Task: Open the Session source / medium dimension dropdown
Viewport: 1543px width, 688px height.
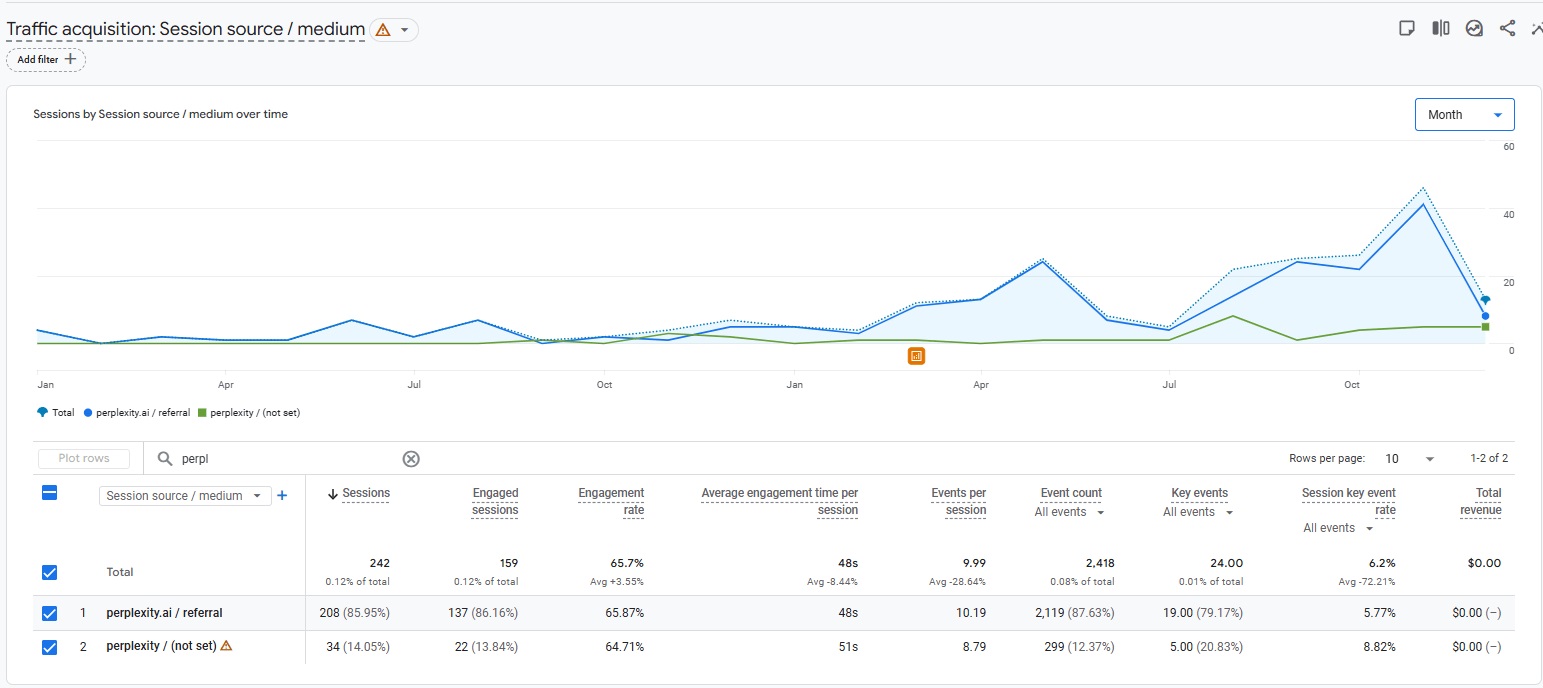Action: pyautogui.click(x=184, y=495)
